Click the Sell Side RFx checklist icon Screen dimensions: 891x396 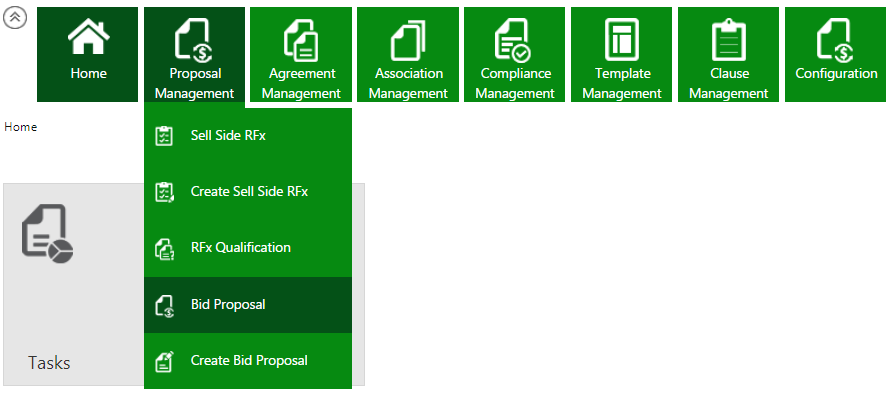click(164, 136)
